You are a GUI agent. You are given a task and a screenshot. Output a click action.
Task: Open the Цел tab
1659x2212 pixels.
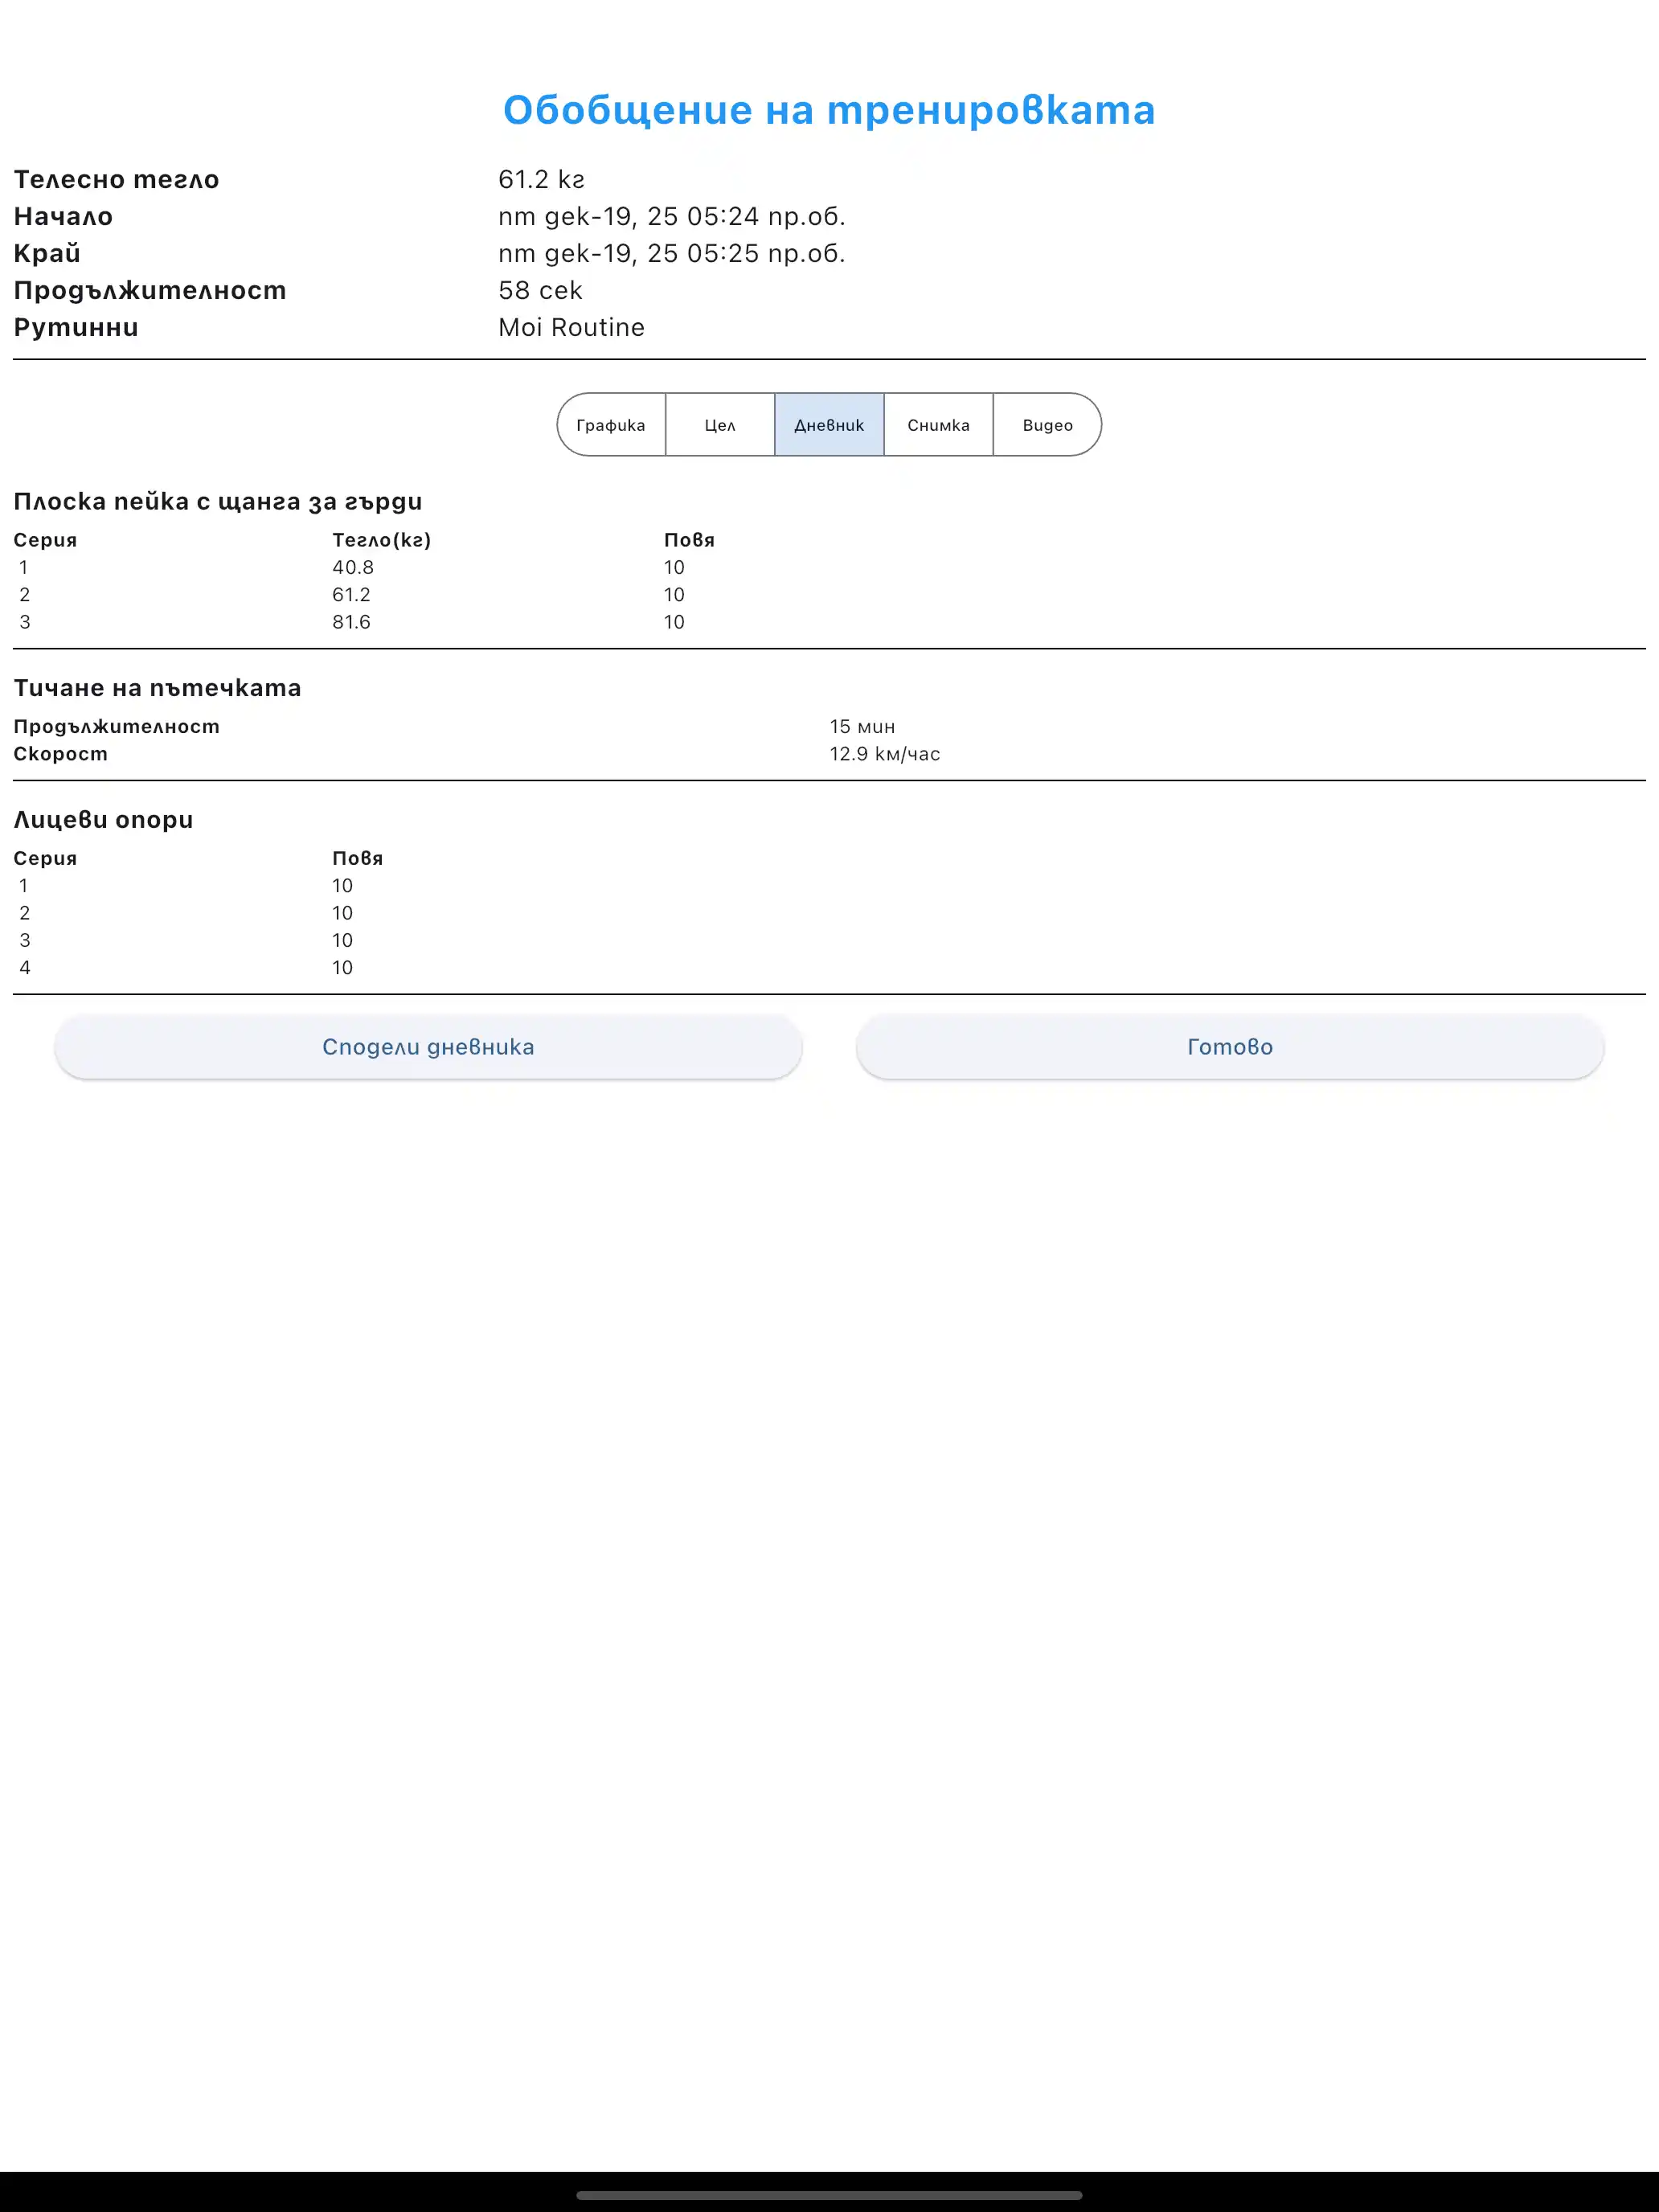click(720, 425)
